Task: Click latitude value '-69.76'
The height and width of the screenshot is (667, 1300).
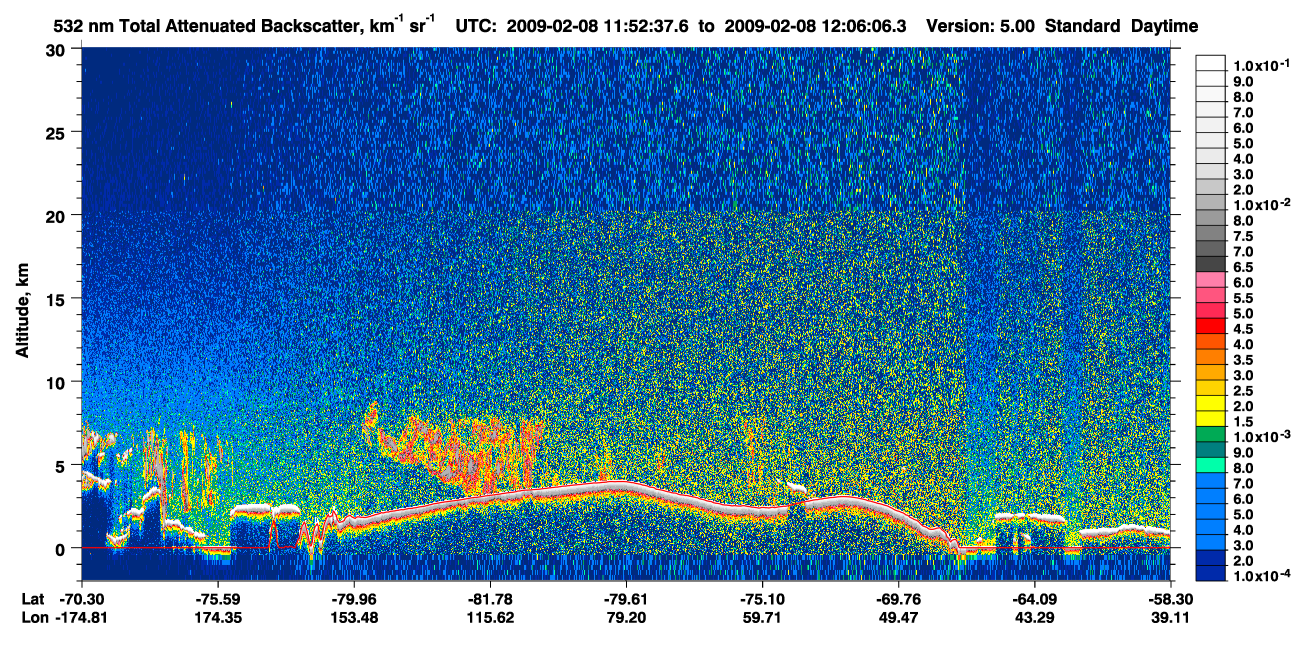Action: pos(898,599)
